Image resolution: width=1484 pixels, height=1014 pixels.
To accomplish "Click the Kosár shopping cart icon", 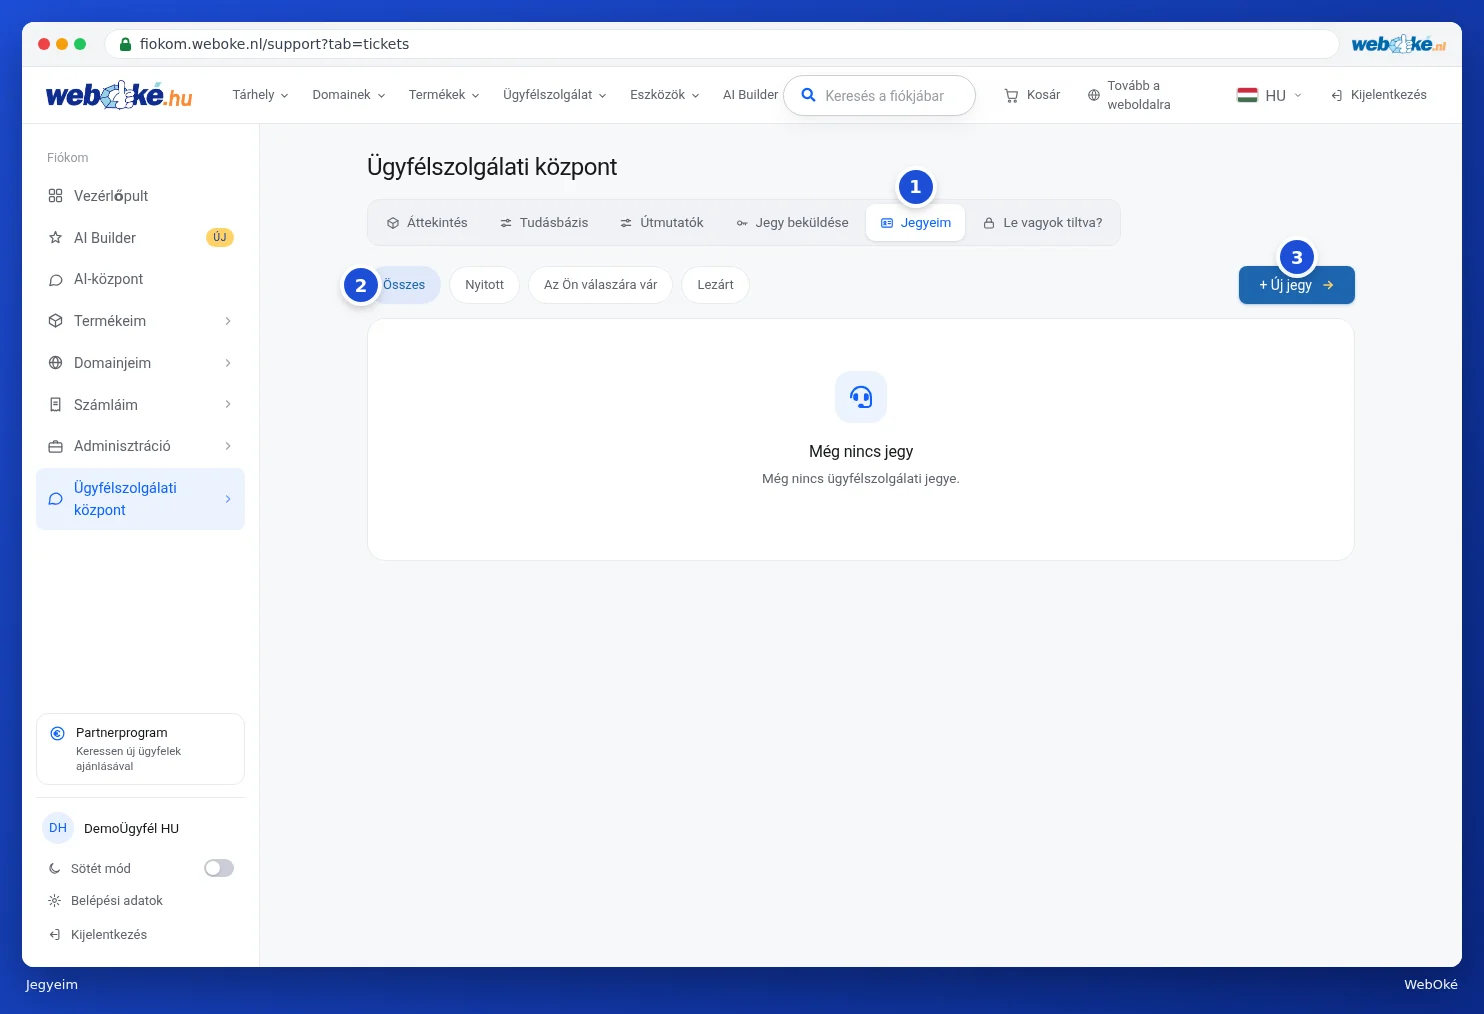I will click(1011, 96).
